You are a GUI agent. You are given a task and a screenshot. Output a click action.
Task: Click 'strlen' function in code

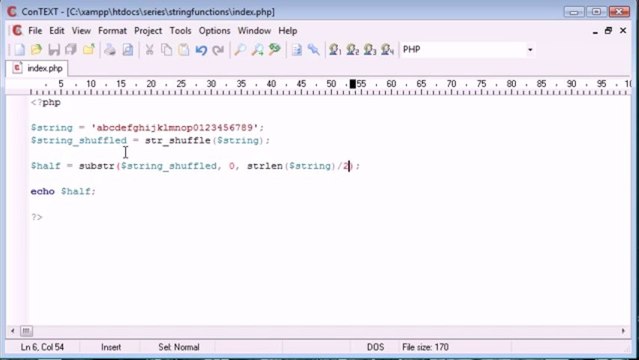tap(265, 166)
